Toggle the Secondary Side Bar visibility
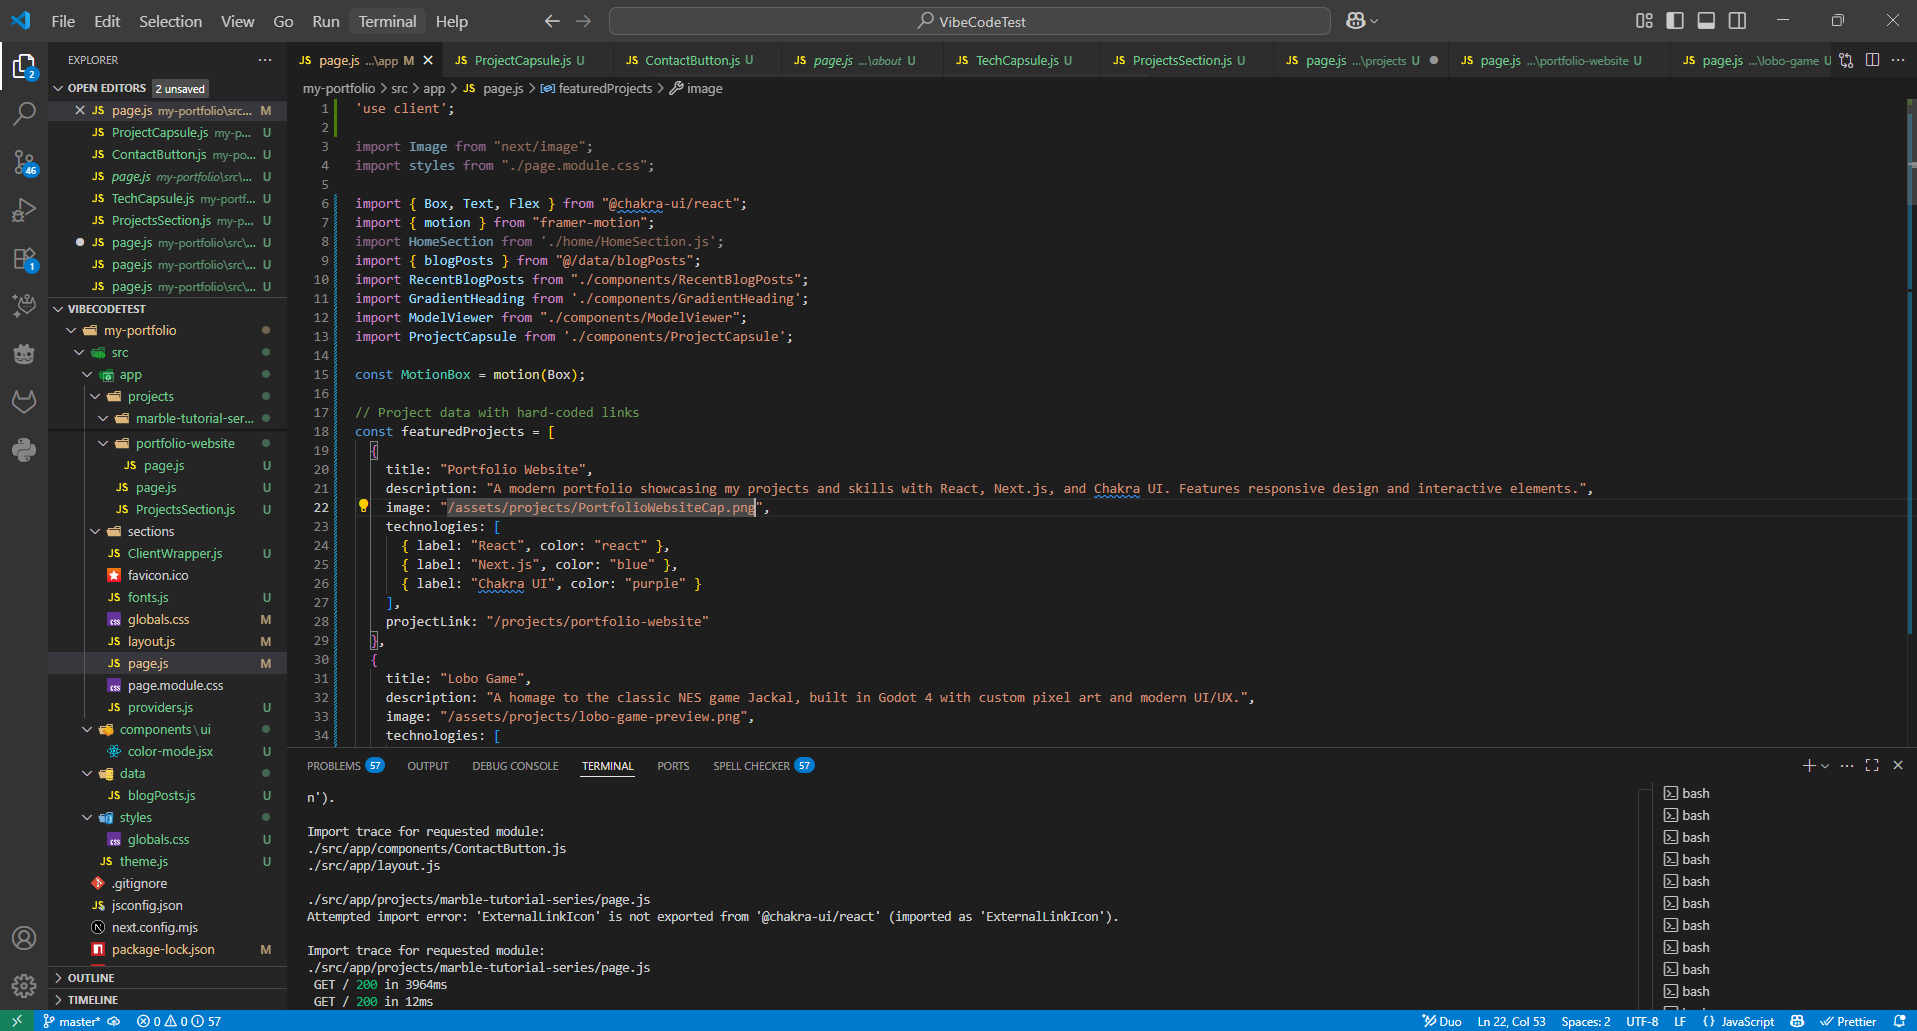Viewport: 1917px width, 1031px height. coord(1738,21)
